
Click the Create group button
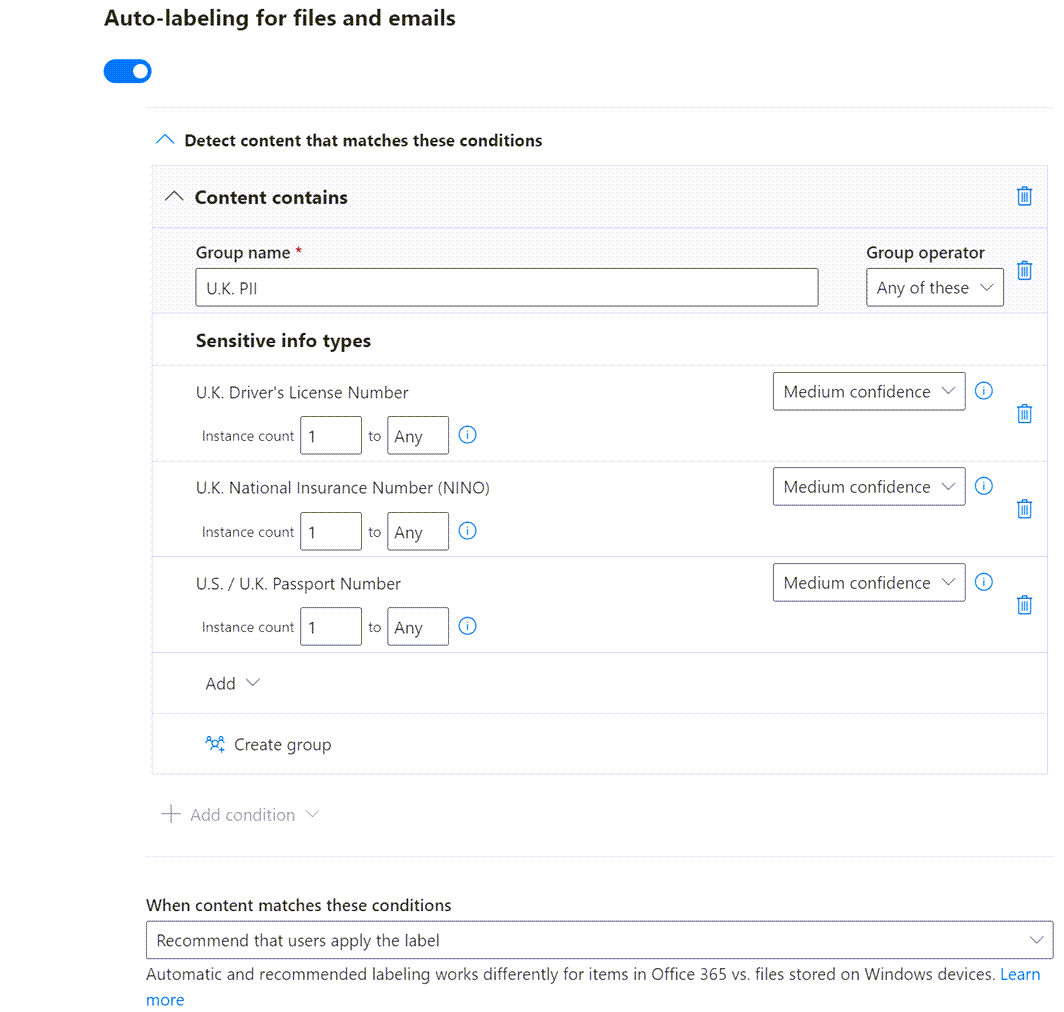268,745
